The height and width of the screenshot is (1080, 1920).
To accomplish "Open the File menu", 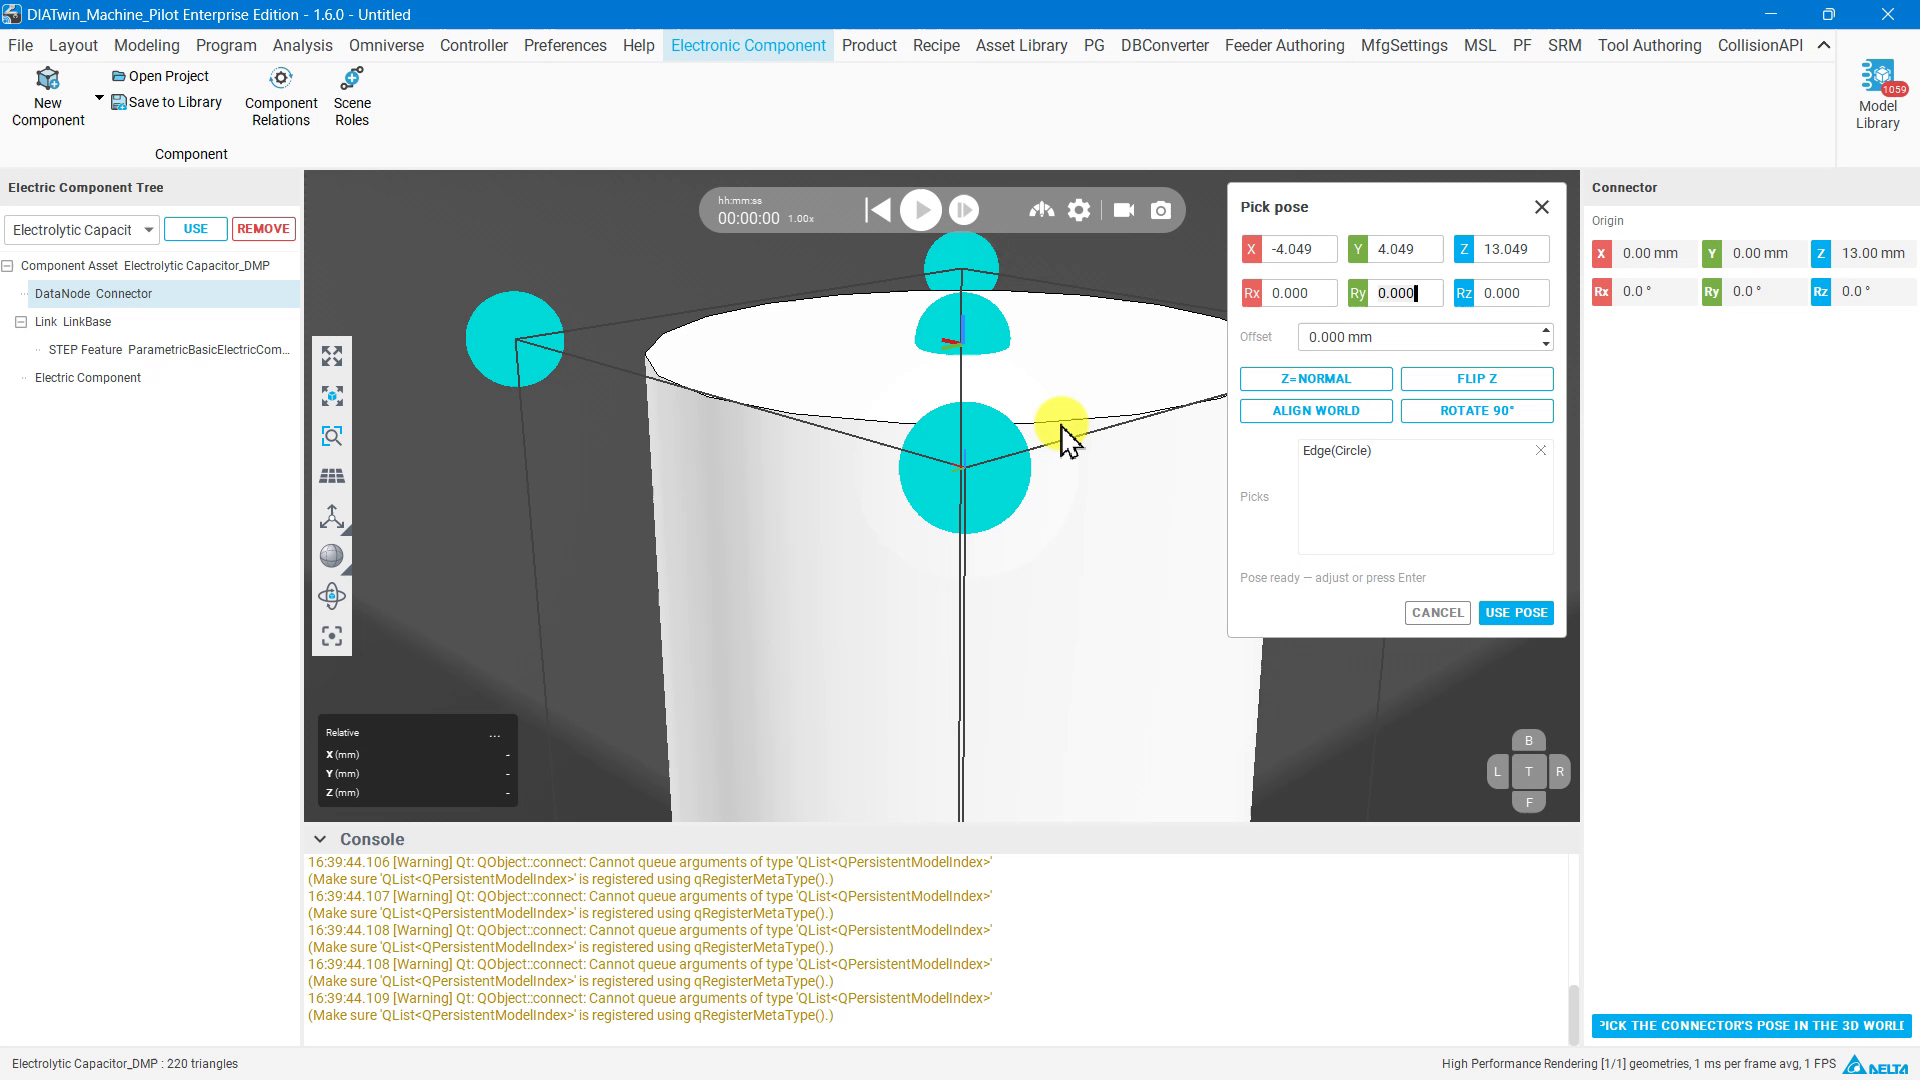I will tap(20, 45).
